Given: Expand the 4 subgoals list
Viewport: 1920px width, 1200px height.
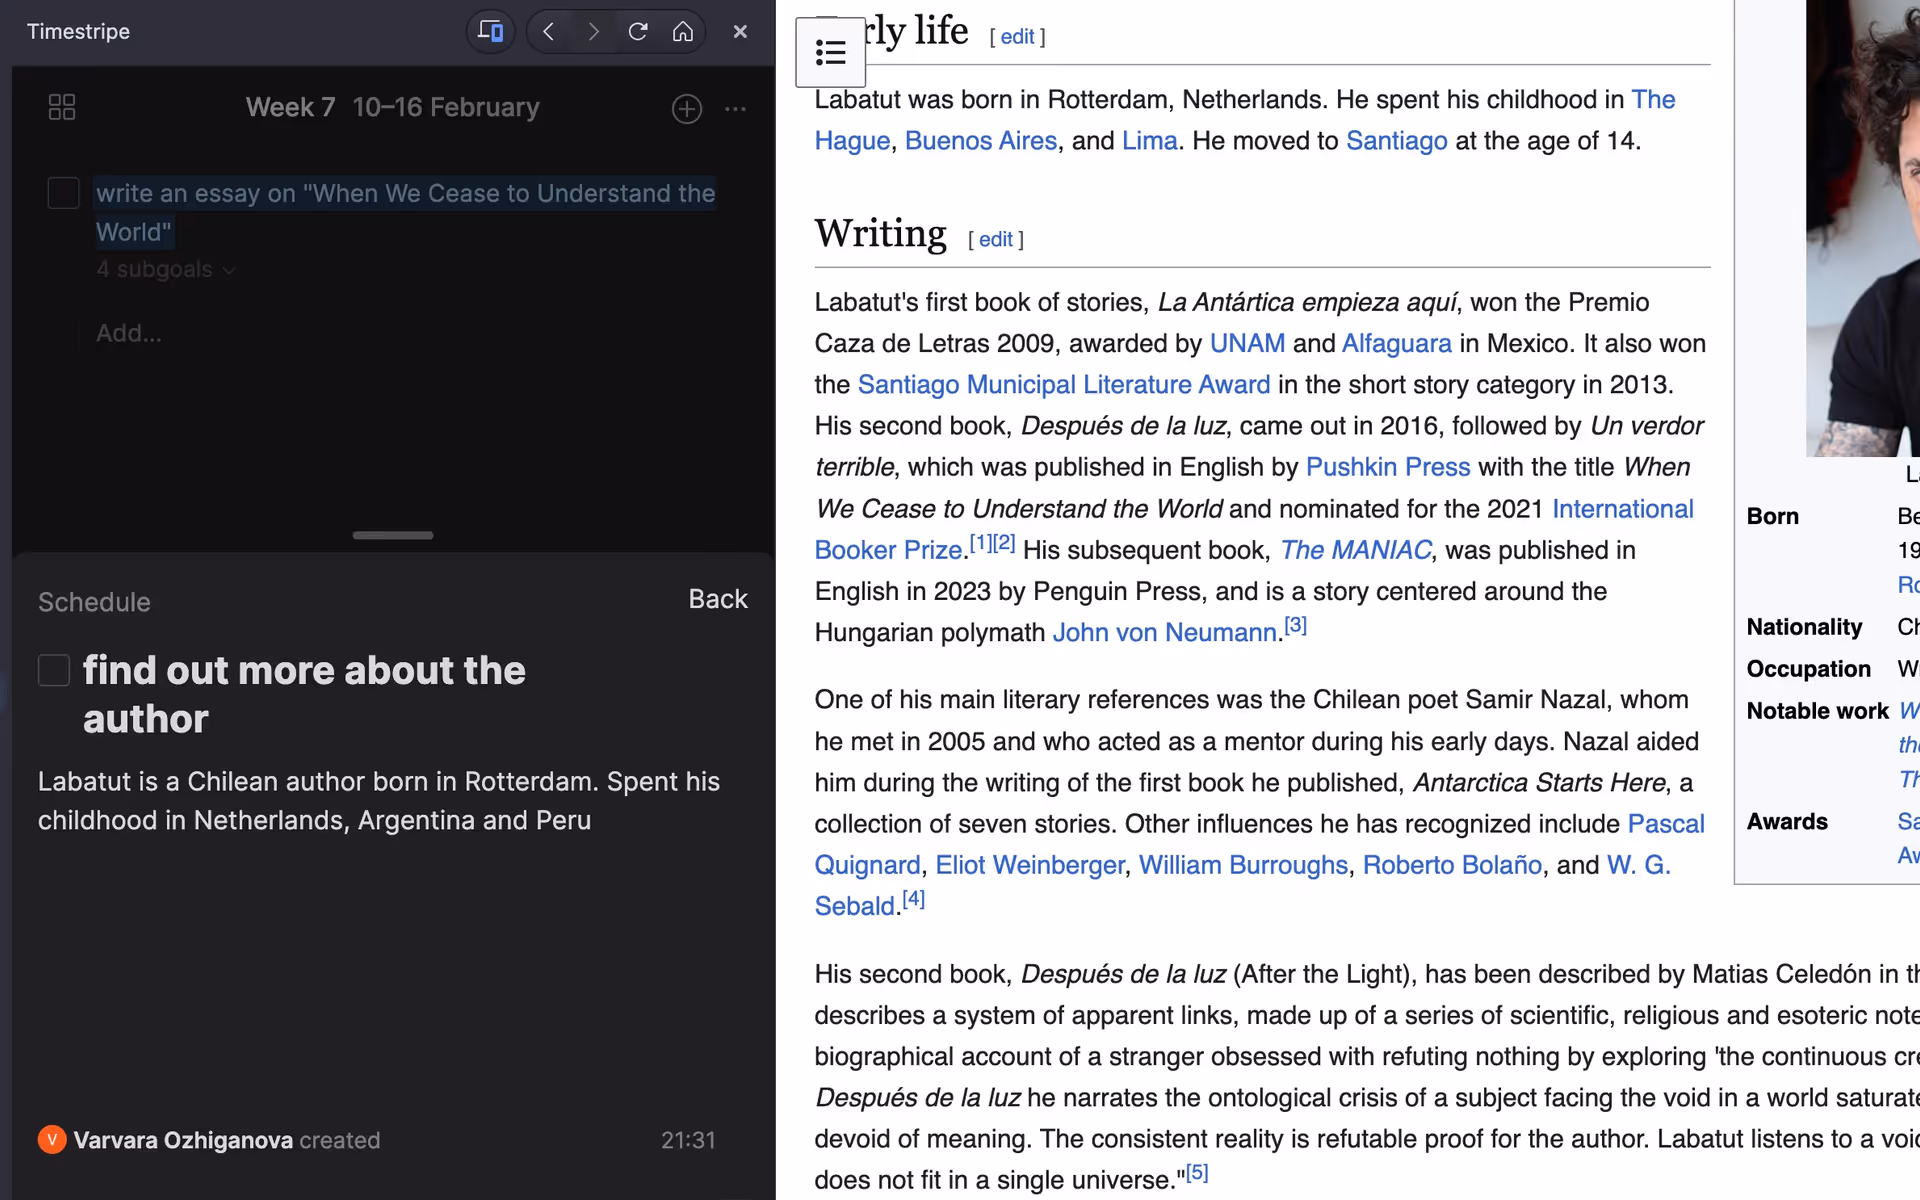Looking at the screenshot, I should 165,269.
